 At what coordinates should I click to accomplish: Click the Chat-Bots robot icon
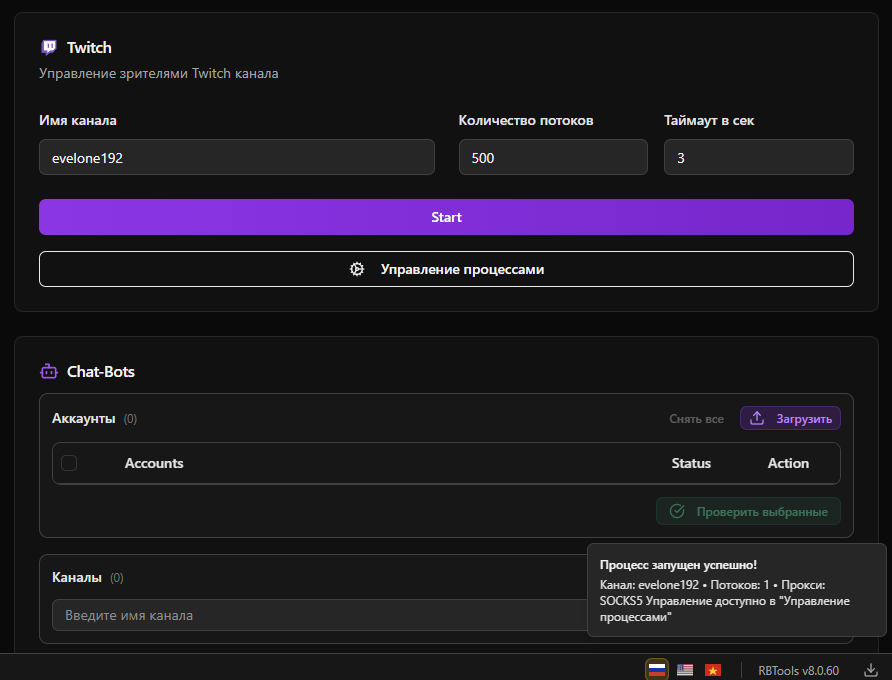pyautogui.click(x=49, y=371)
